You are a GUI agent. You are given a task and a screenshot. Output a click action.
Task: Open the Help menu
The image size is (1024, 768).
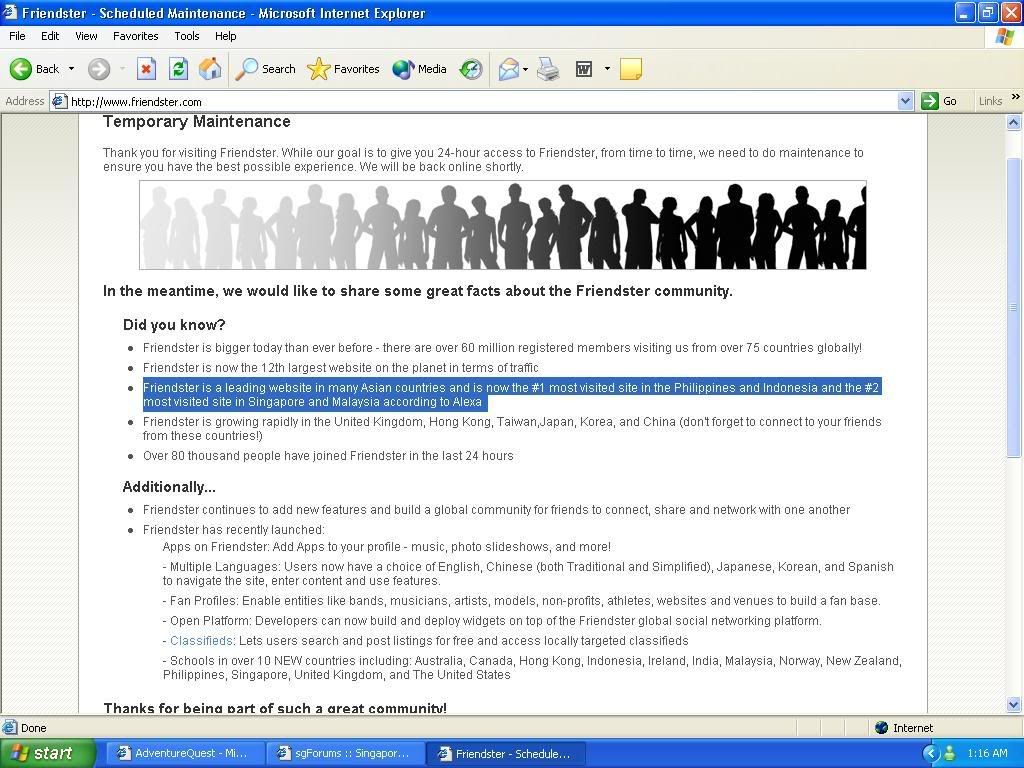[x=225, y=36]
